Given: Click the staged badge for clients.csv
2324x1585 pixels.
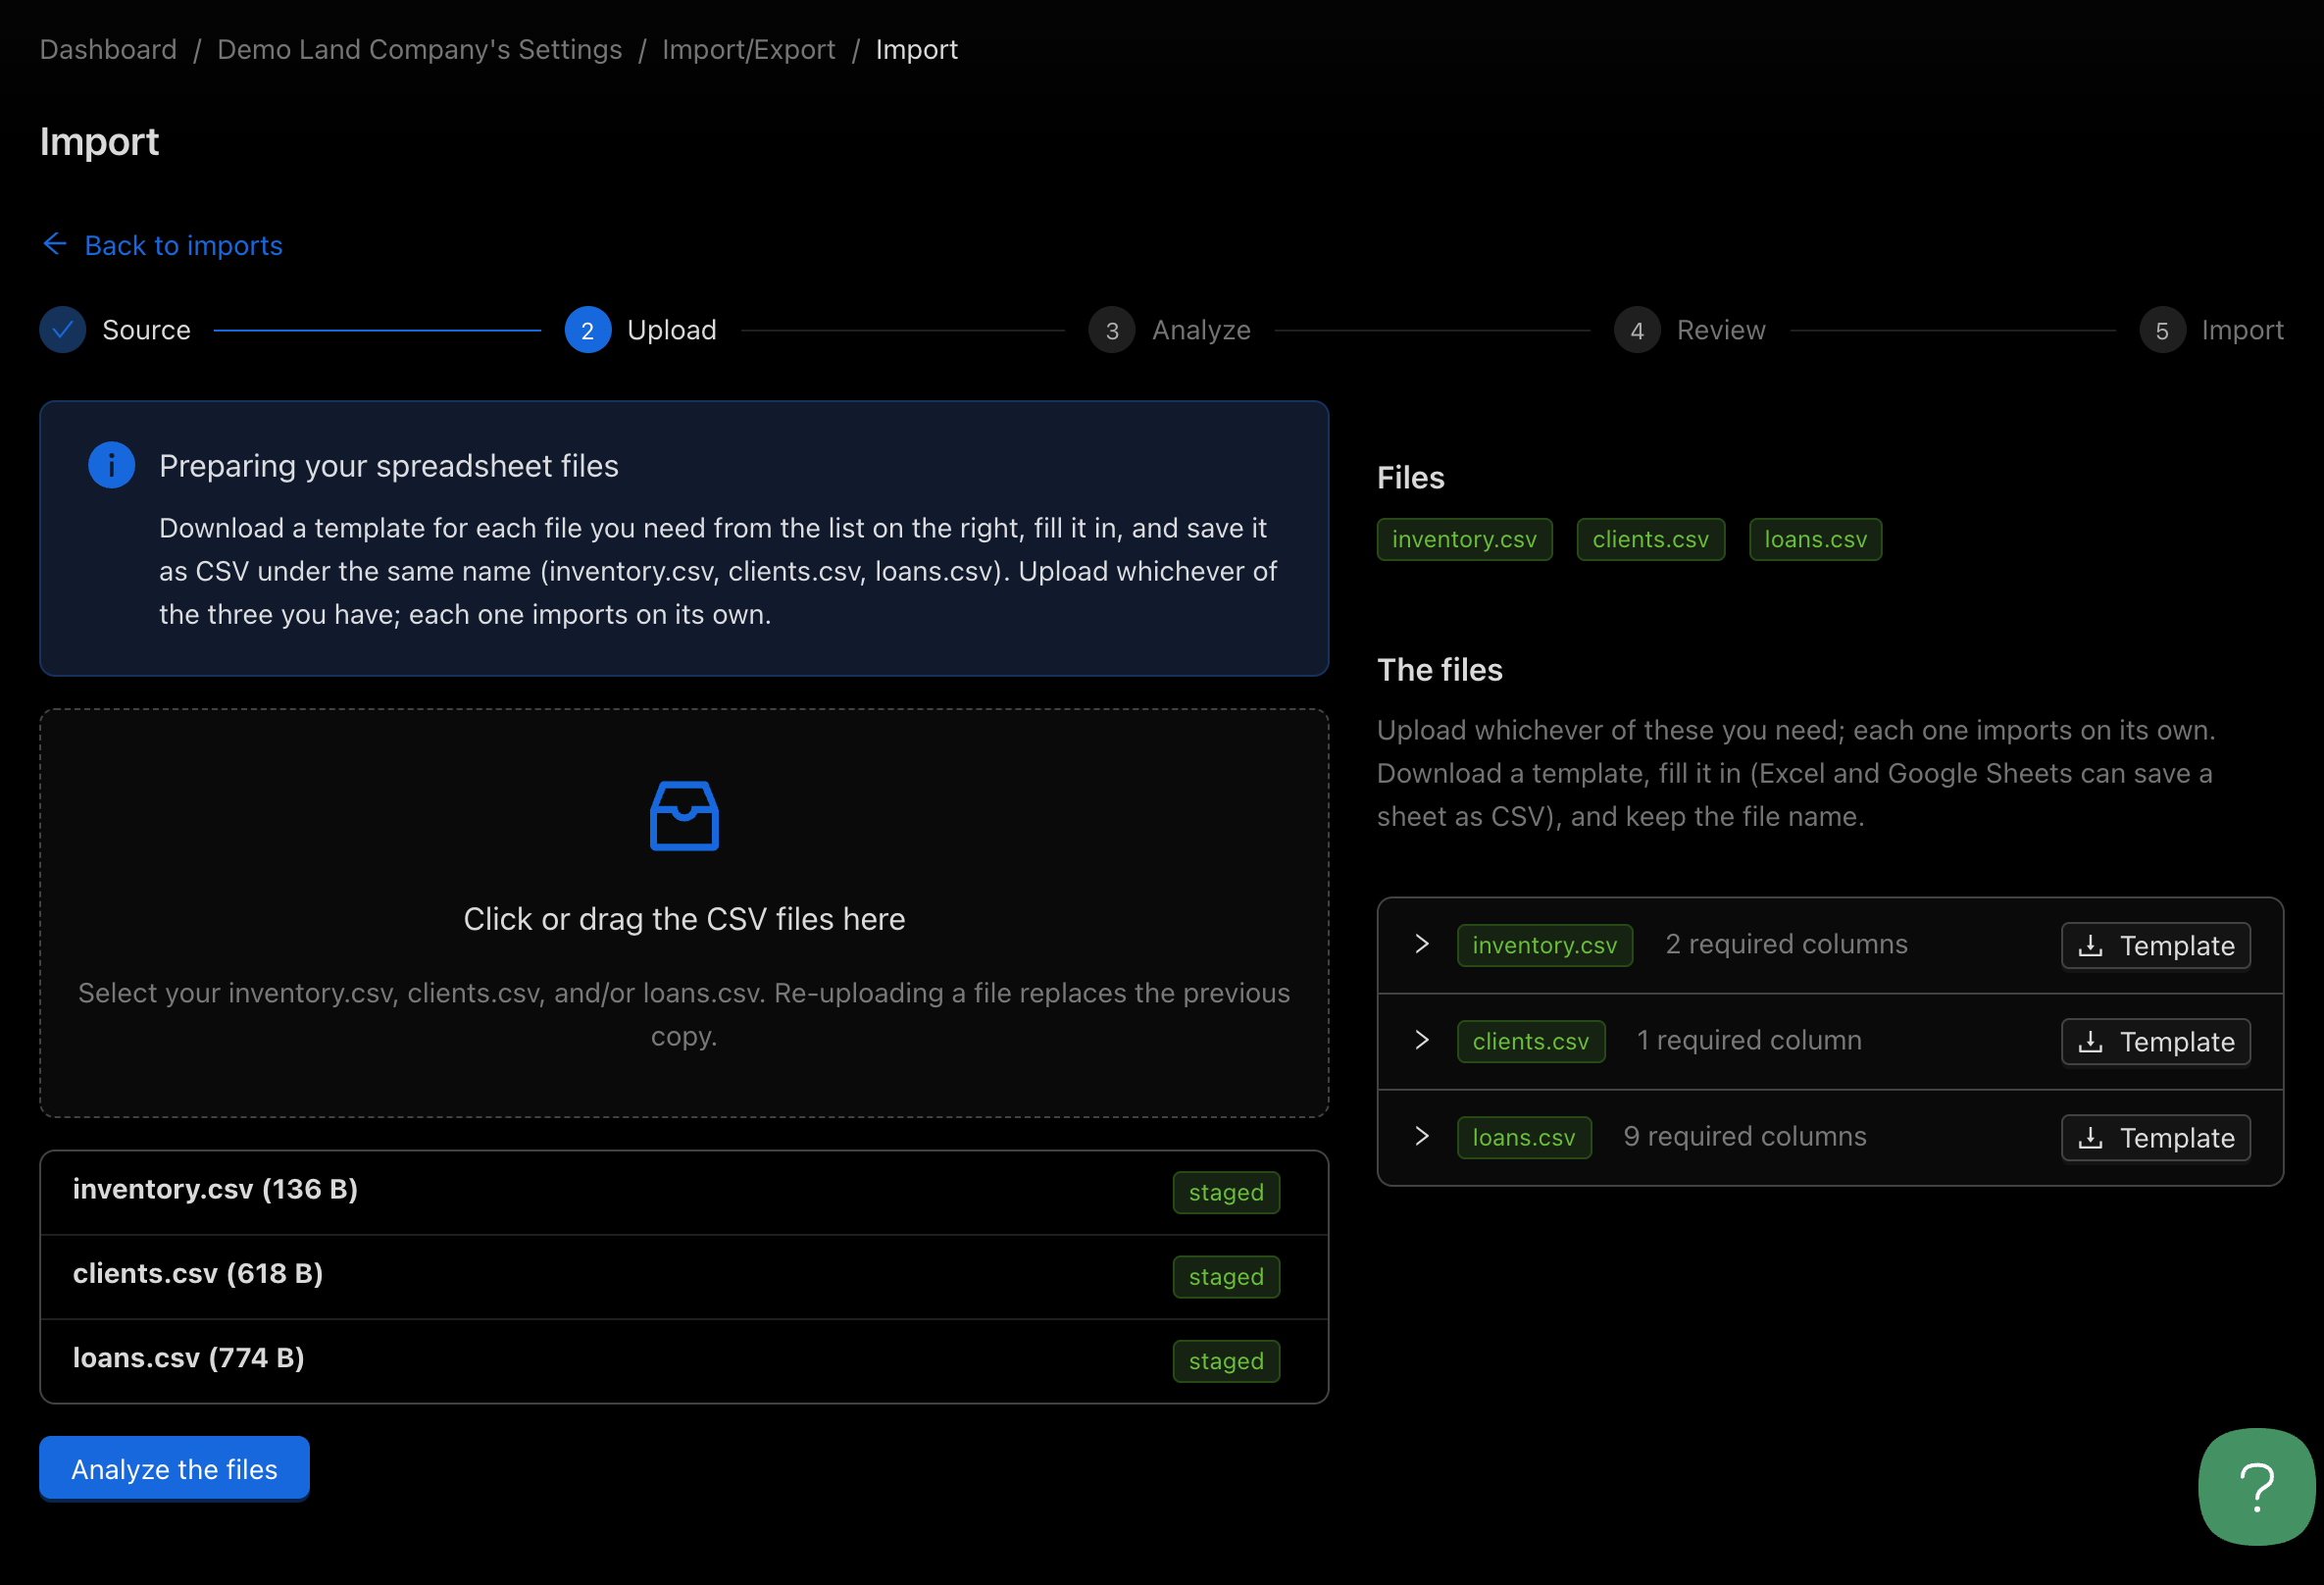Looking at the screenshot, I should [x=1226, y=1276].
